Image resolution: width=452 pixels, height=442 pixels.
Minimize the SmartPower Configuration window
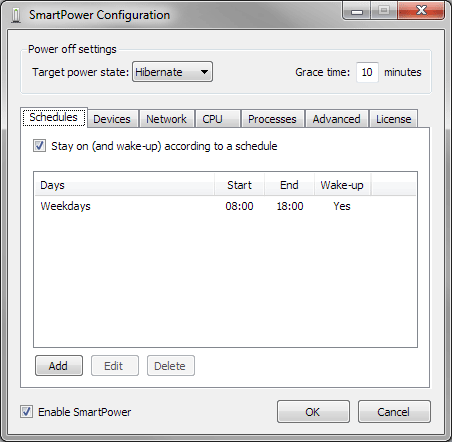pos(357,11)
